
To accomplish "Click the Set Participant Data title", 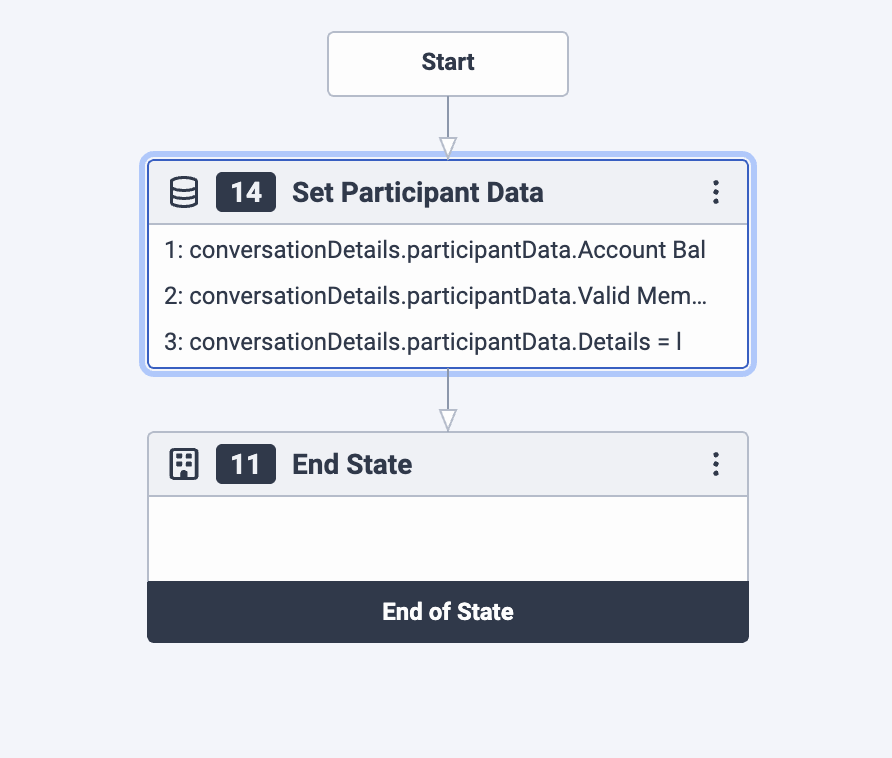I will click(417, 192).
